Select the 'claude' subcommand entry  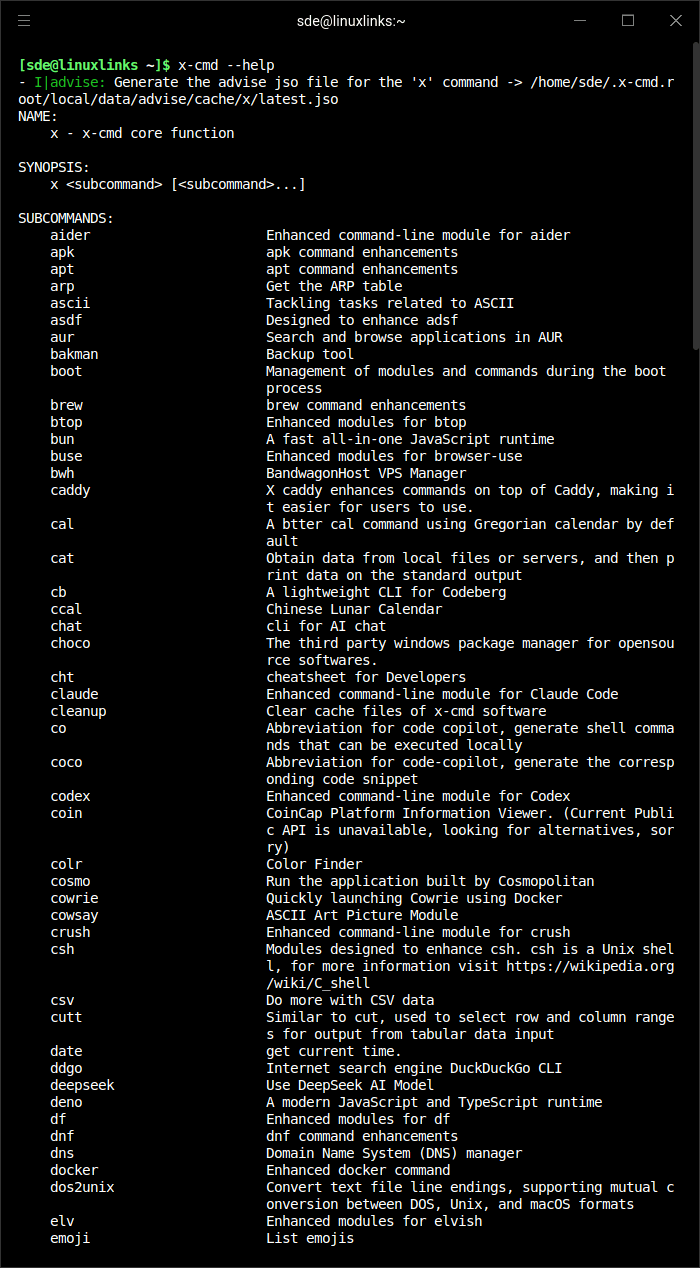74,694
